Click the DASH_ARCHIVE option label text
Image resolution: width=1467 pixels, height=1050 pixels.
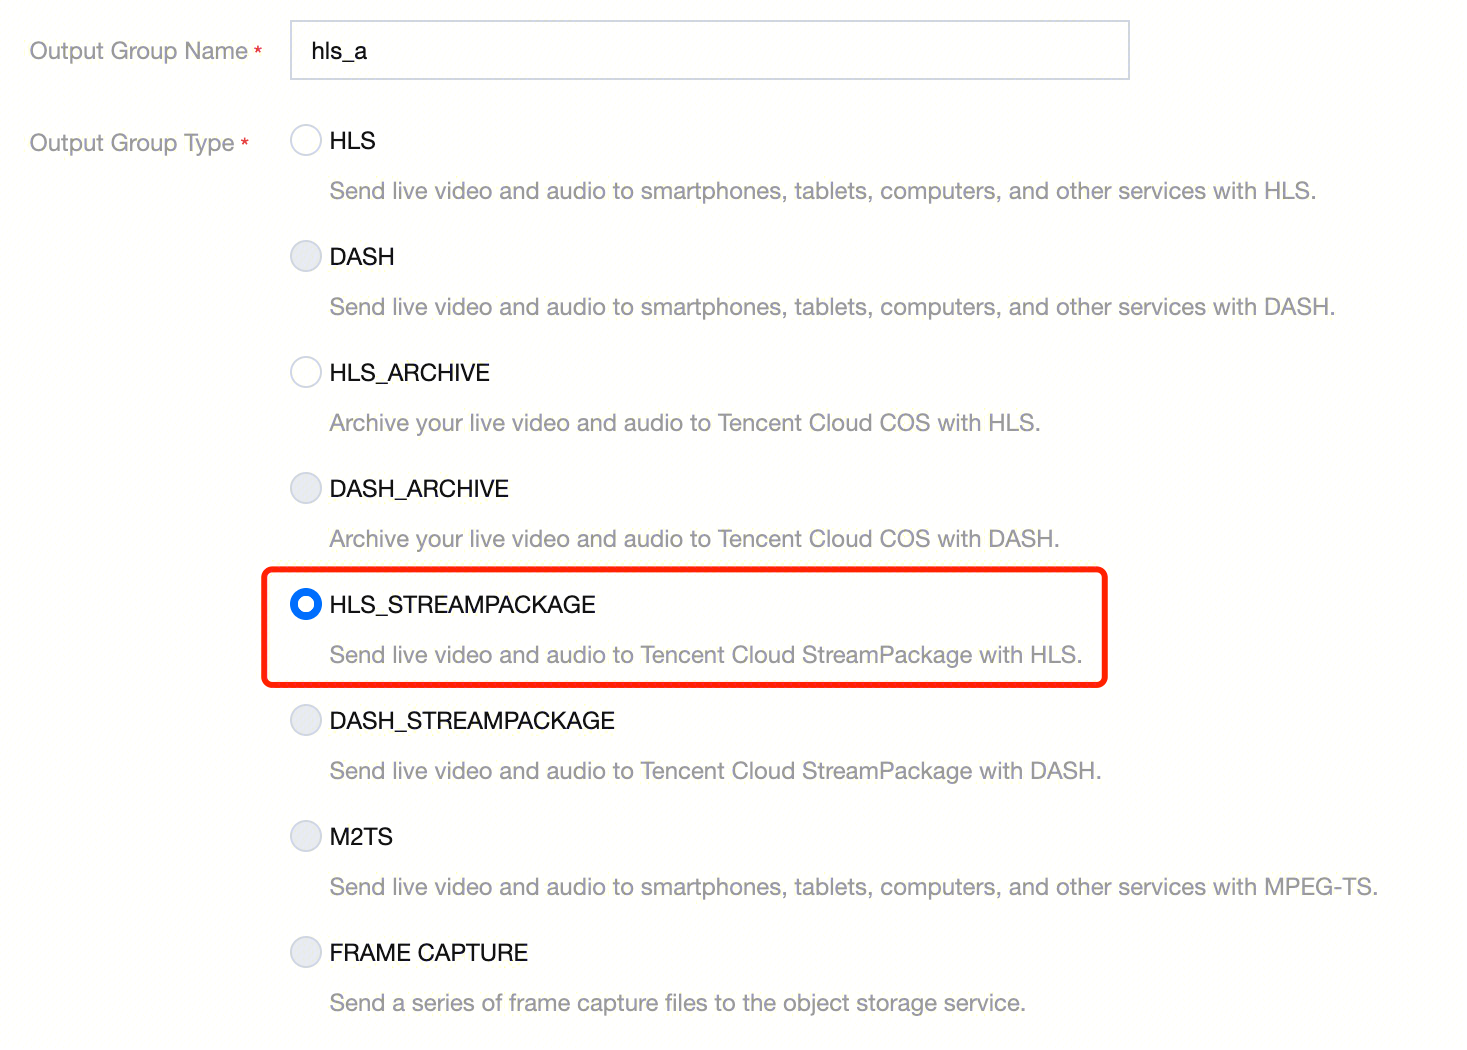coord(419,489)
